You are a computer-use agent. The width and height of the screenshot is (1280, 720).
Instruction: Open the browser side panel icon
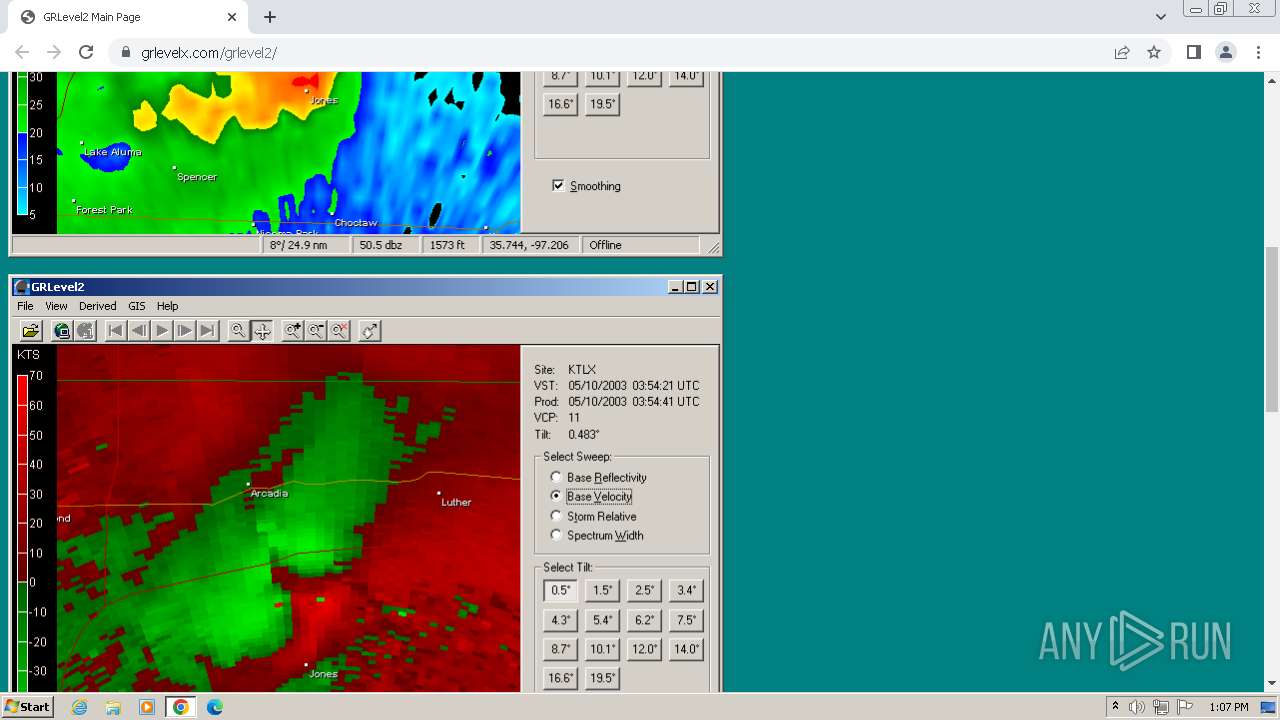point(1193,52)
